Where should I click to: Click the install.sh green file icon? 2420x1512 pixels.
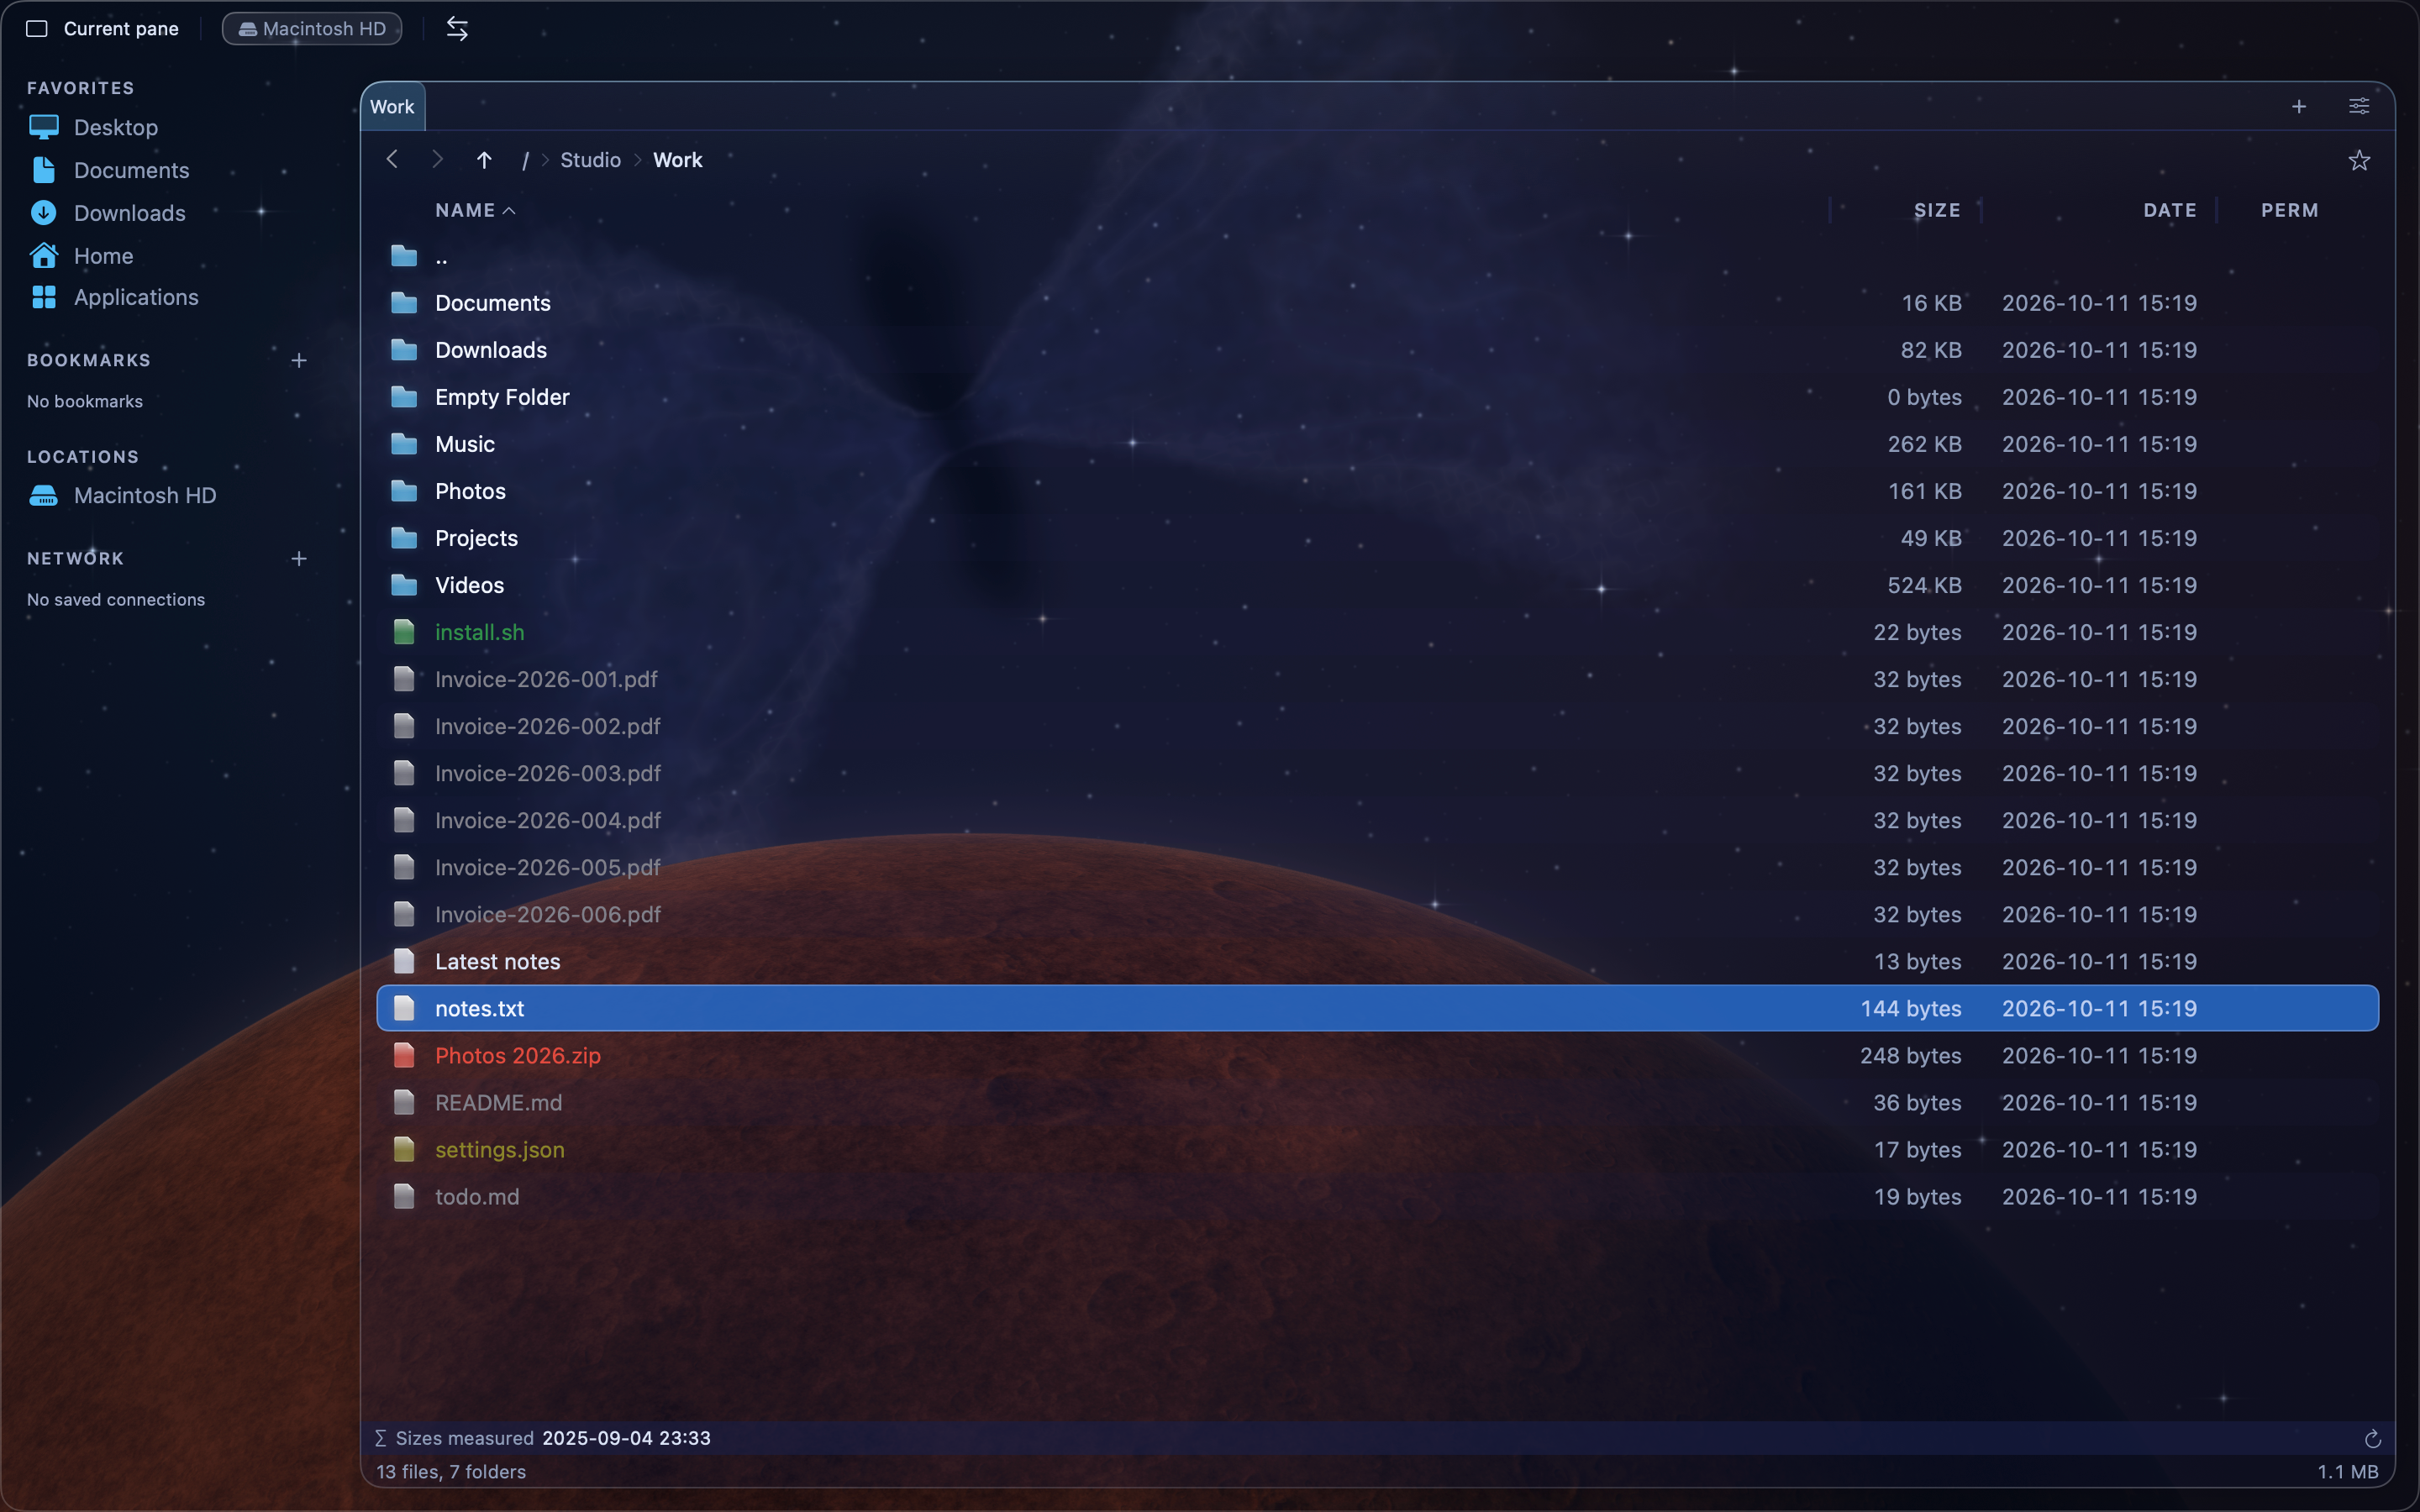pos(404,632)
